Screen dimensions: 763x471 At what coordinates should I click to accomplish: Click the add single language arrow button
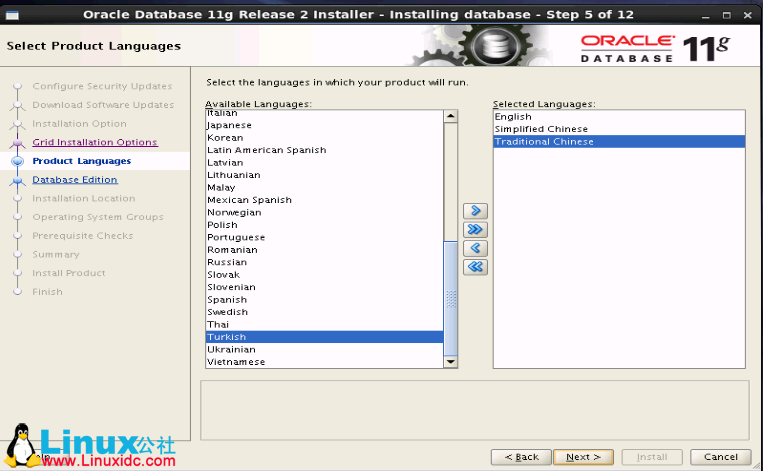click(x=475, y=211)
